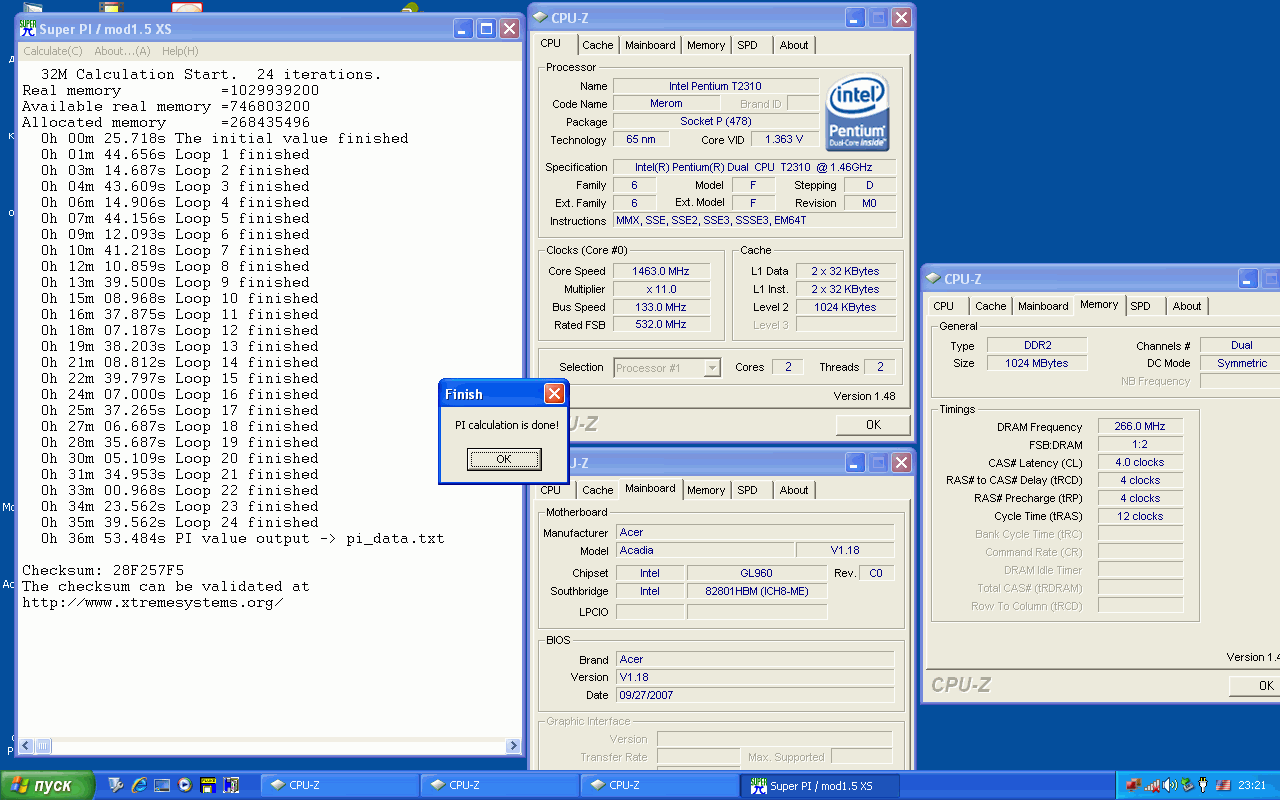Click the clock showing 23:21
This screenshot has height=800, width=1280.
1252,785
